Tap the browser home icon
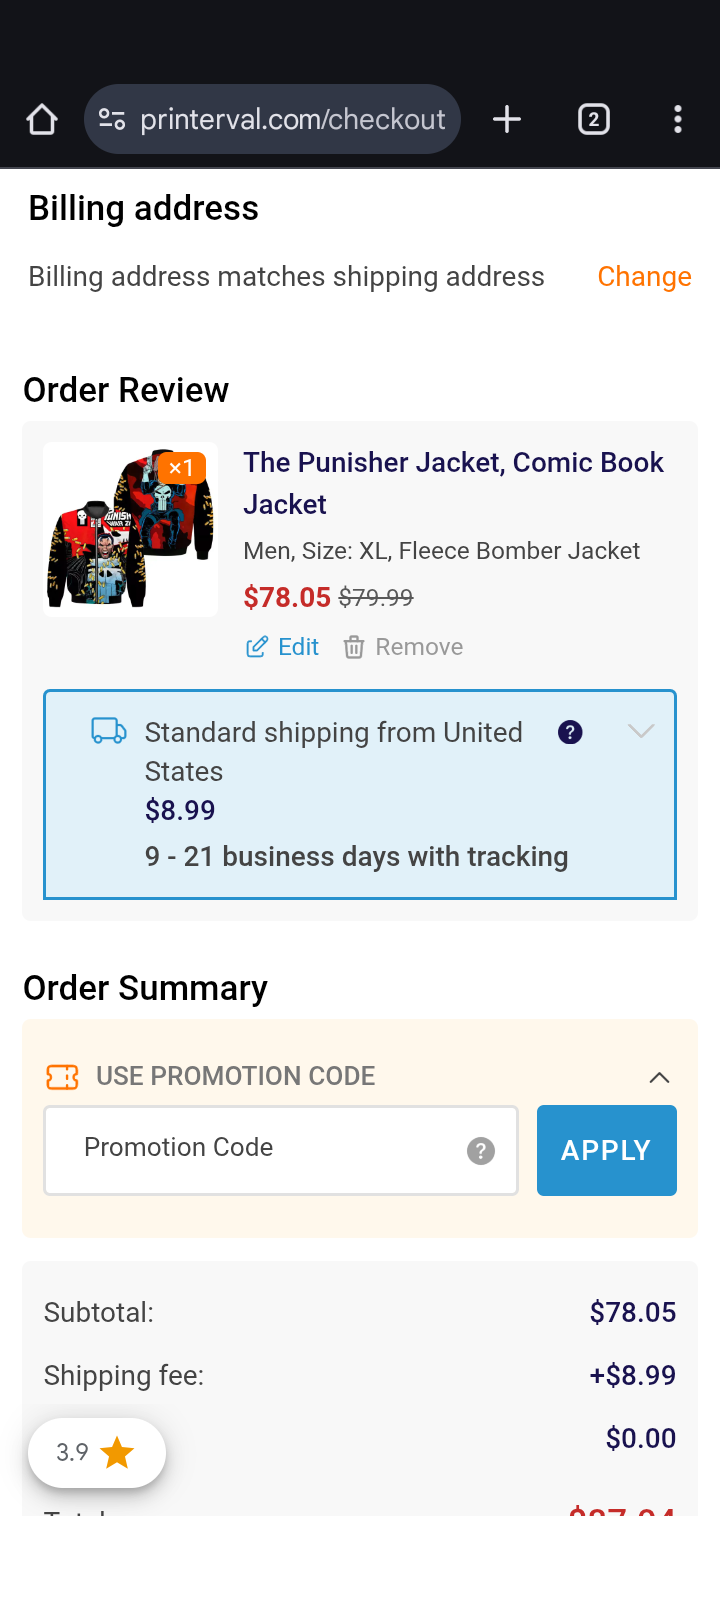The height and width of the screenshot is (1600, 720). coord(42,120)
